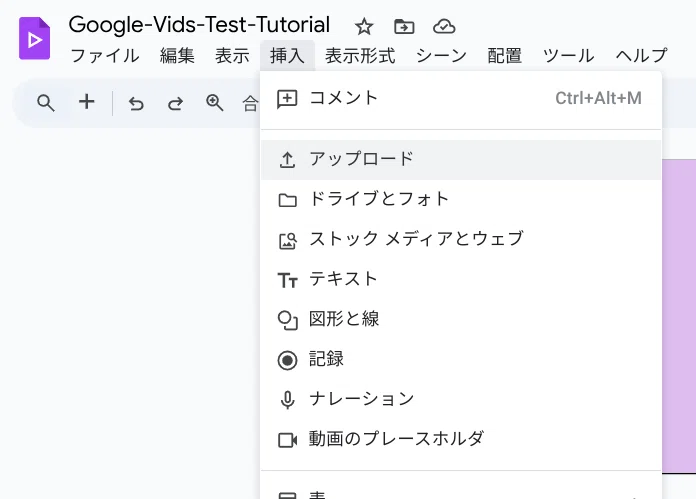Image resolution: width=696 pixels, height=499 pixels.
Task: Open the 表示 menu
Action: tap(232, 56)
